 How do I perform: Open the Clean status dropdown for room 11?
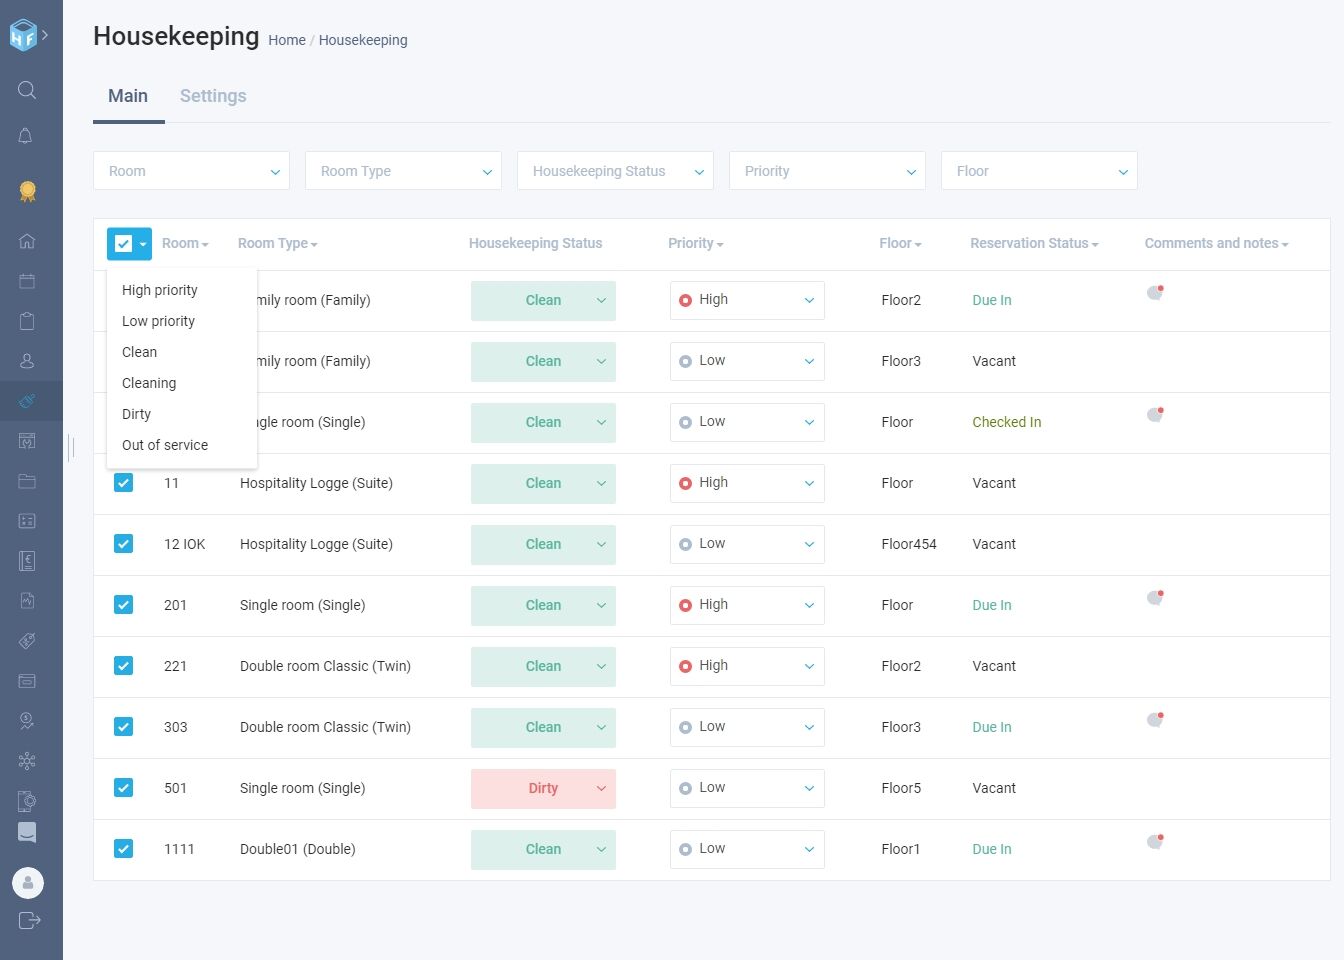(x=543, y=483)
